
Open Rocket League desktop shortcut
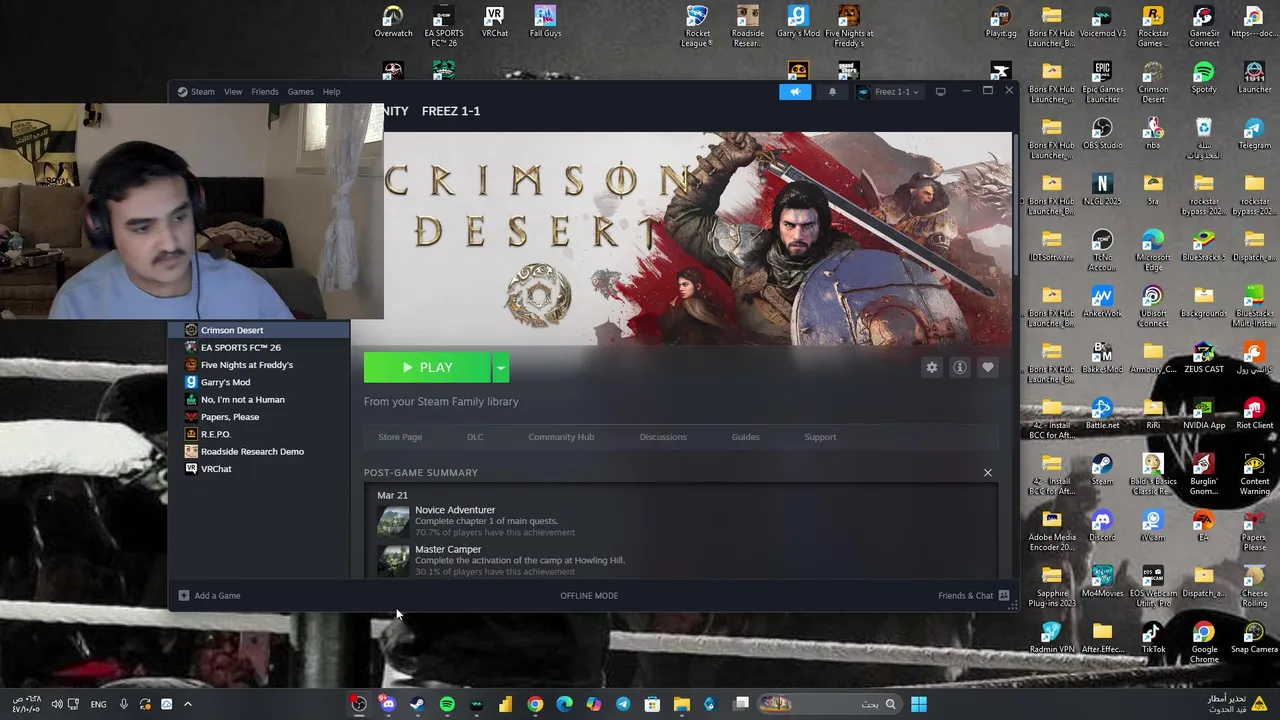(697, 26)
